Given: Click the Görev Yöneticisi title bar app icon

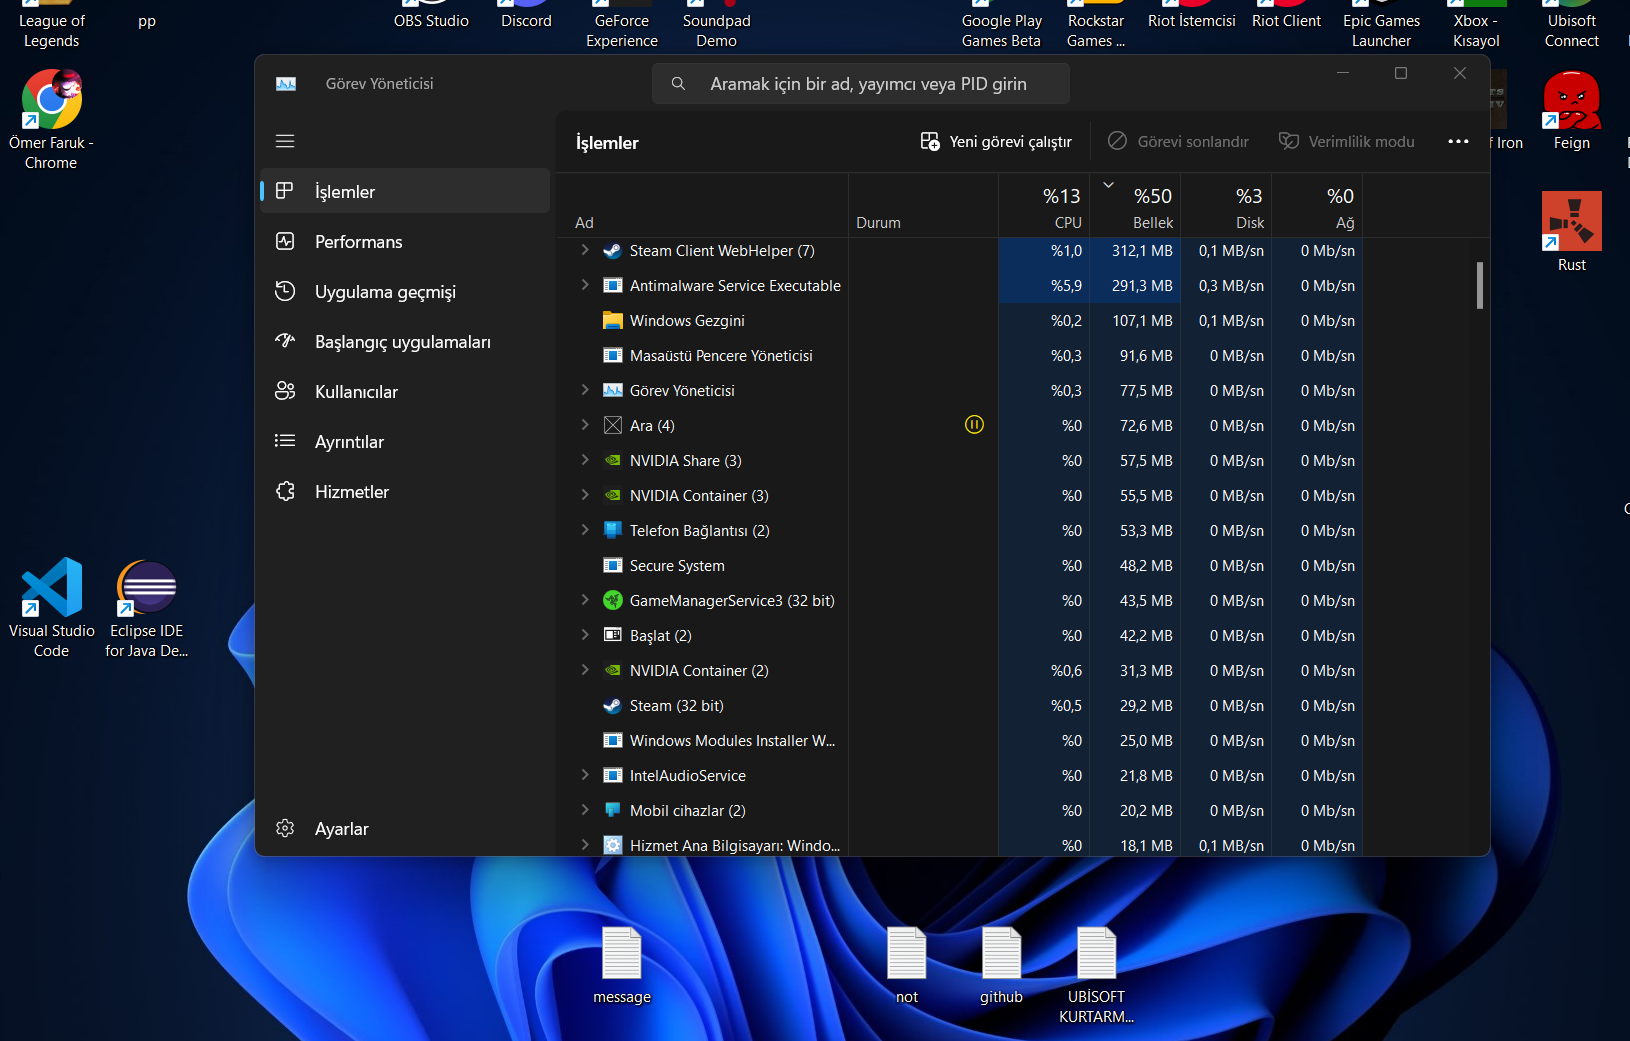Looking at the screenshot, I should click(x=286, y=84).
